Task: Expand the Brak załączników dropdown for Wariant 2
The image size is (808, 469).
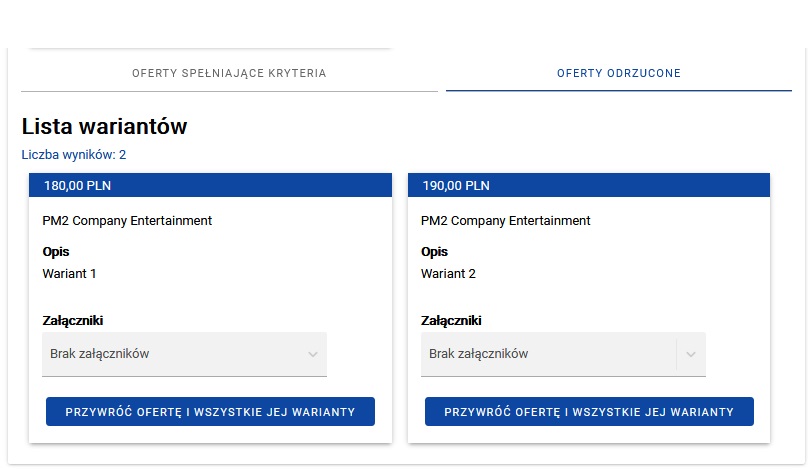Action: pos(548,354)
